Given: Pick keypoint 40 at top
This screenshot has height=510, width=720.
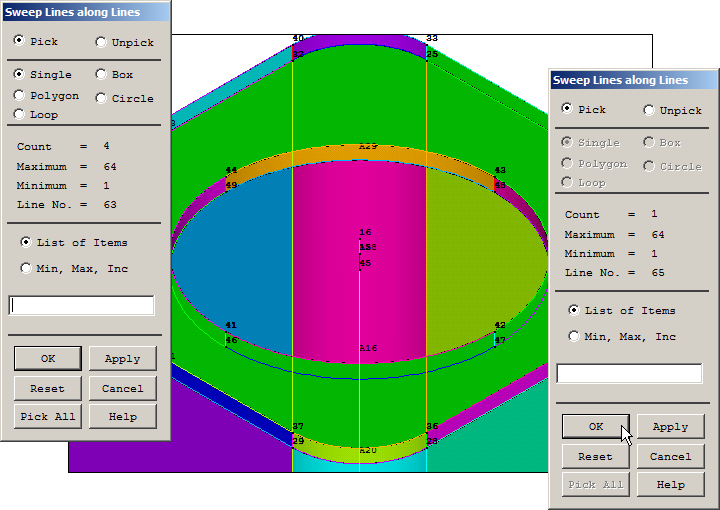Looking at the screenshot, I should click(x=298, y=39).
